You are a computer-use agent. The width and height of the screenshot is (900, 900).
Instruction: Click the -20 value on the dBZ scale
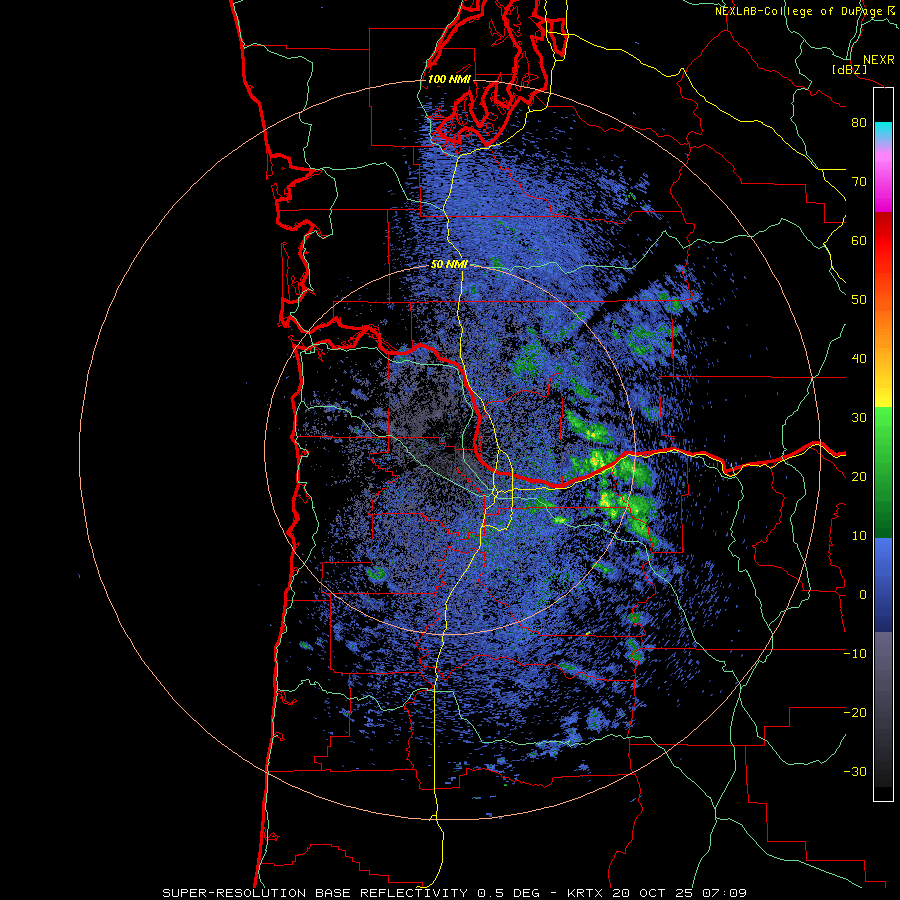point(855,712)
